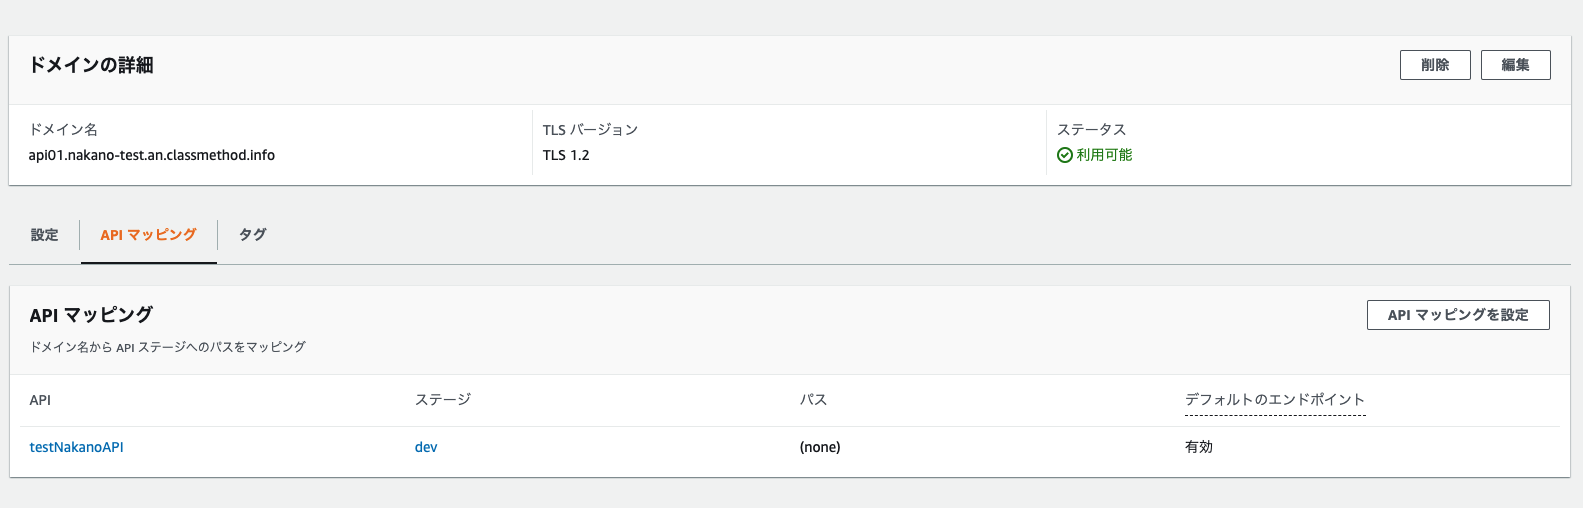The height and width of the screenshot is (508, 1583).
Task: Open the タグ tab
Action: [252, 235]
